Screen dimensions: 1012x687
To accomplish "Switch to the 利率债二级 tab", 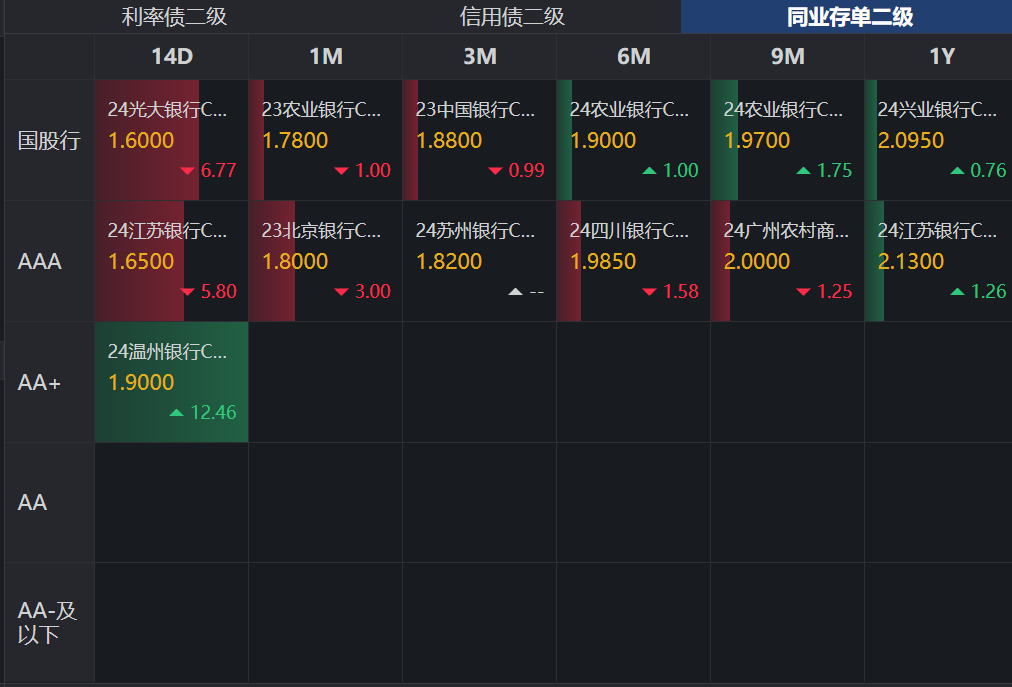I will (174, 17).
